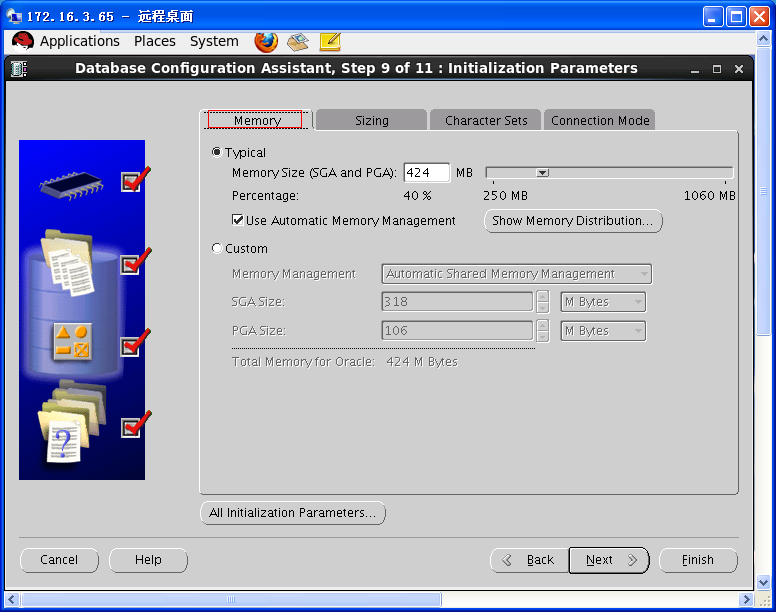The height and width of the screenshot is (612, 776).
Task: Select the Typical radio button
Action: tap(217, 153)
